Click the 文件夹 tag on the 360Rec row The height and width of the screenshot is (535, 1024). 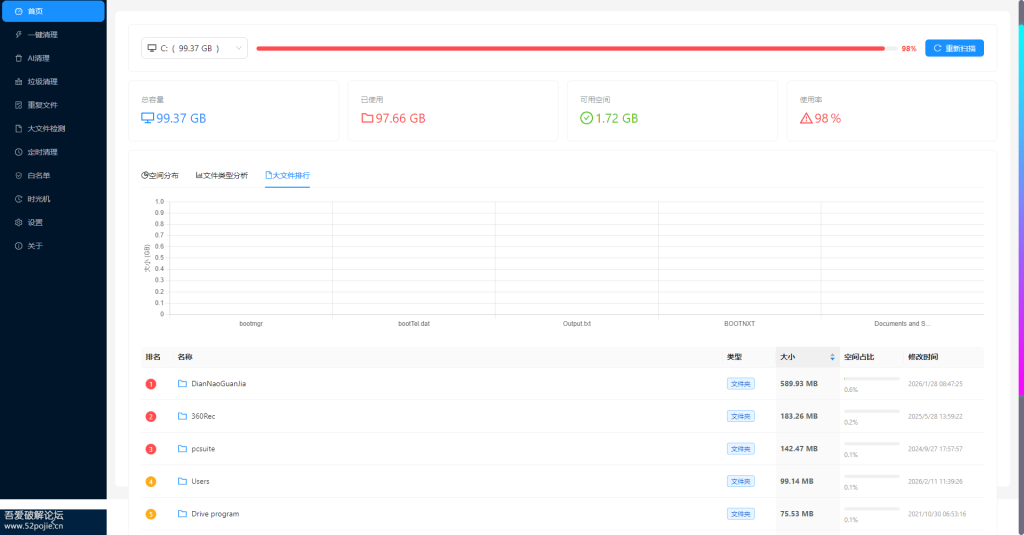coord(740,416)
